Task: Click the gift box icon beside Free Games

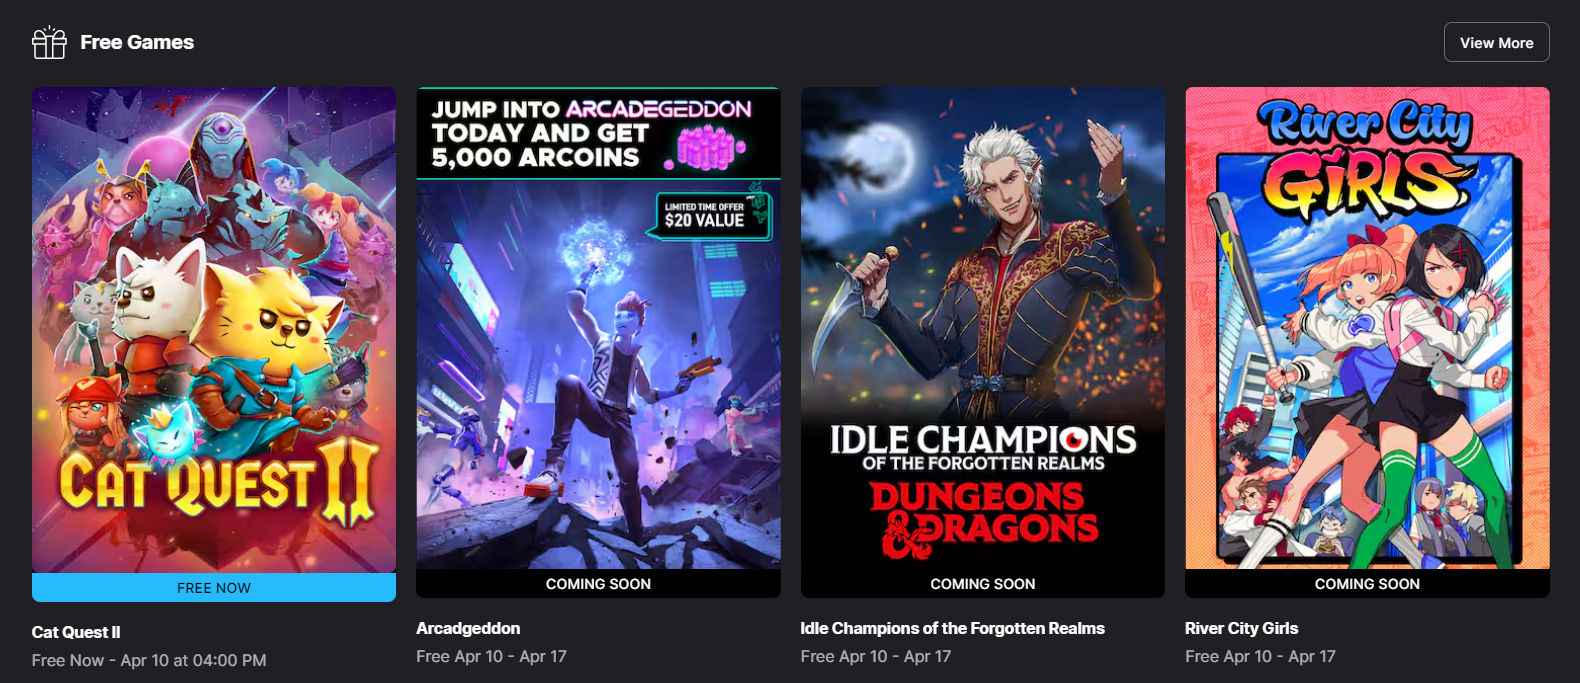Action: tap(49, 43)
